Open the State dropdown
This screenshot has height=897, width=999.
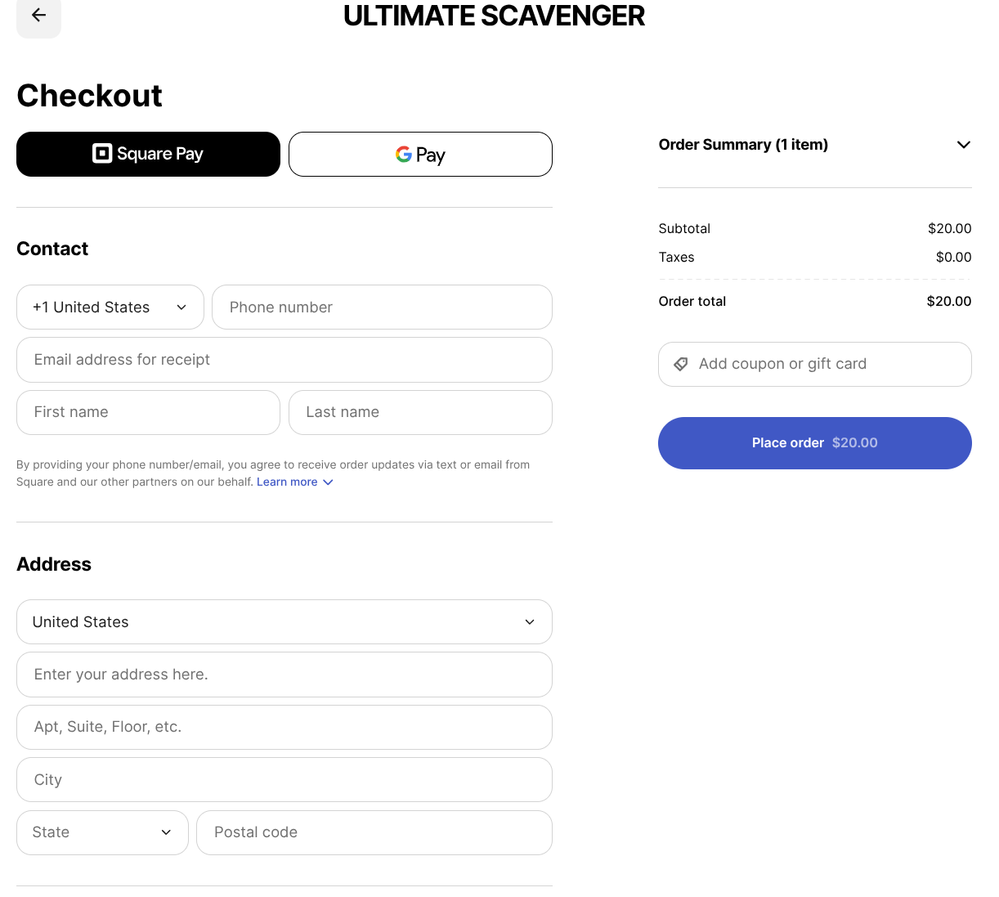[102, 832]
